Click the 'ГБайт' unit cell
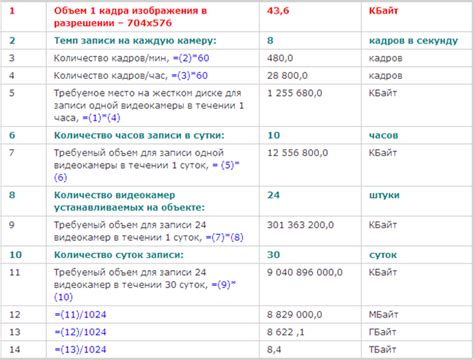The width and height of the screenshot is (474, 360). coord(382,332)
